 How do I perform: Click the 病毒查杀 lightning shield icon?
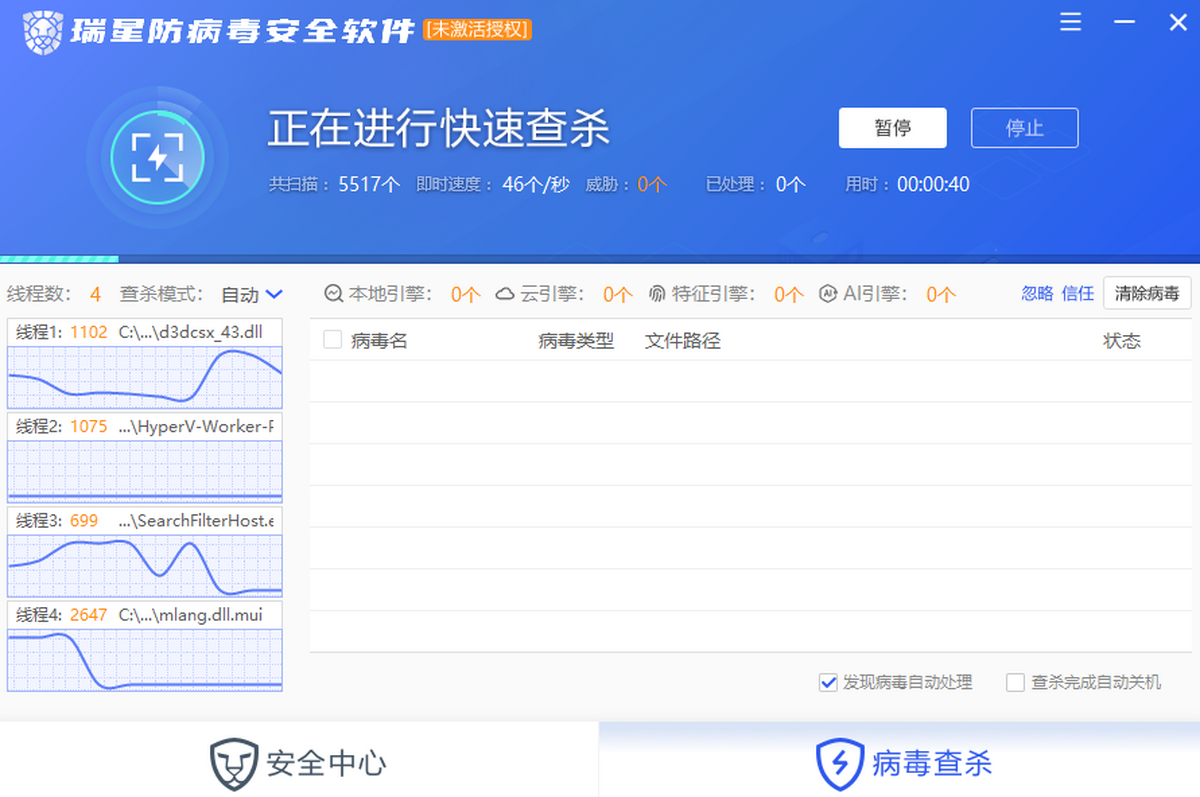[839, 764]
